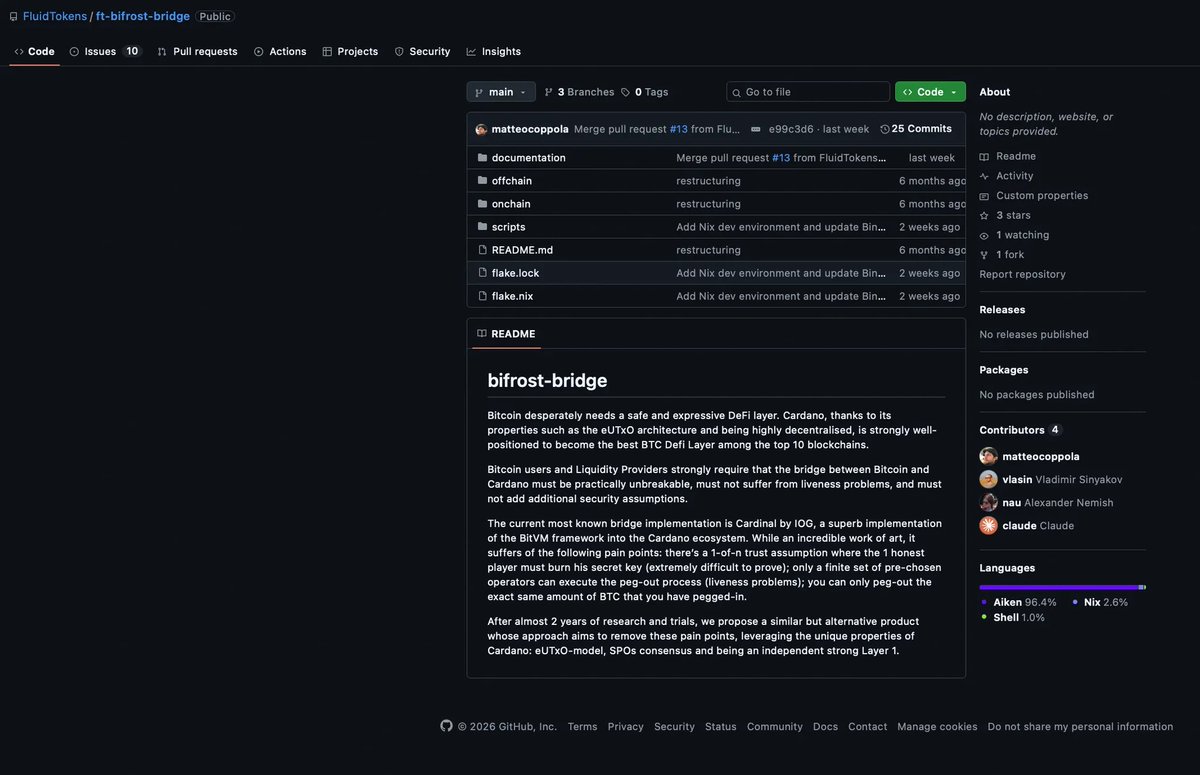Click nau Alexander Nemish avatar

pyautogui.click(x=988, y=502)
